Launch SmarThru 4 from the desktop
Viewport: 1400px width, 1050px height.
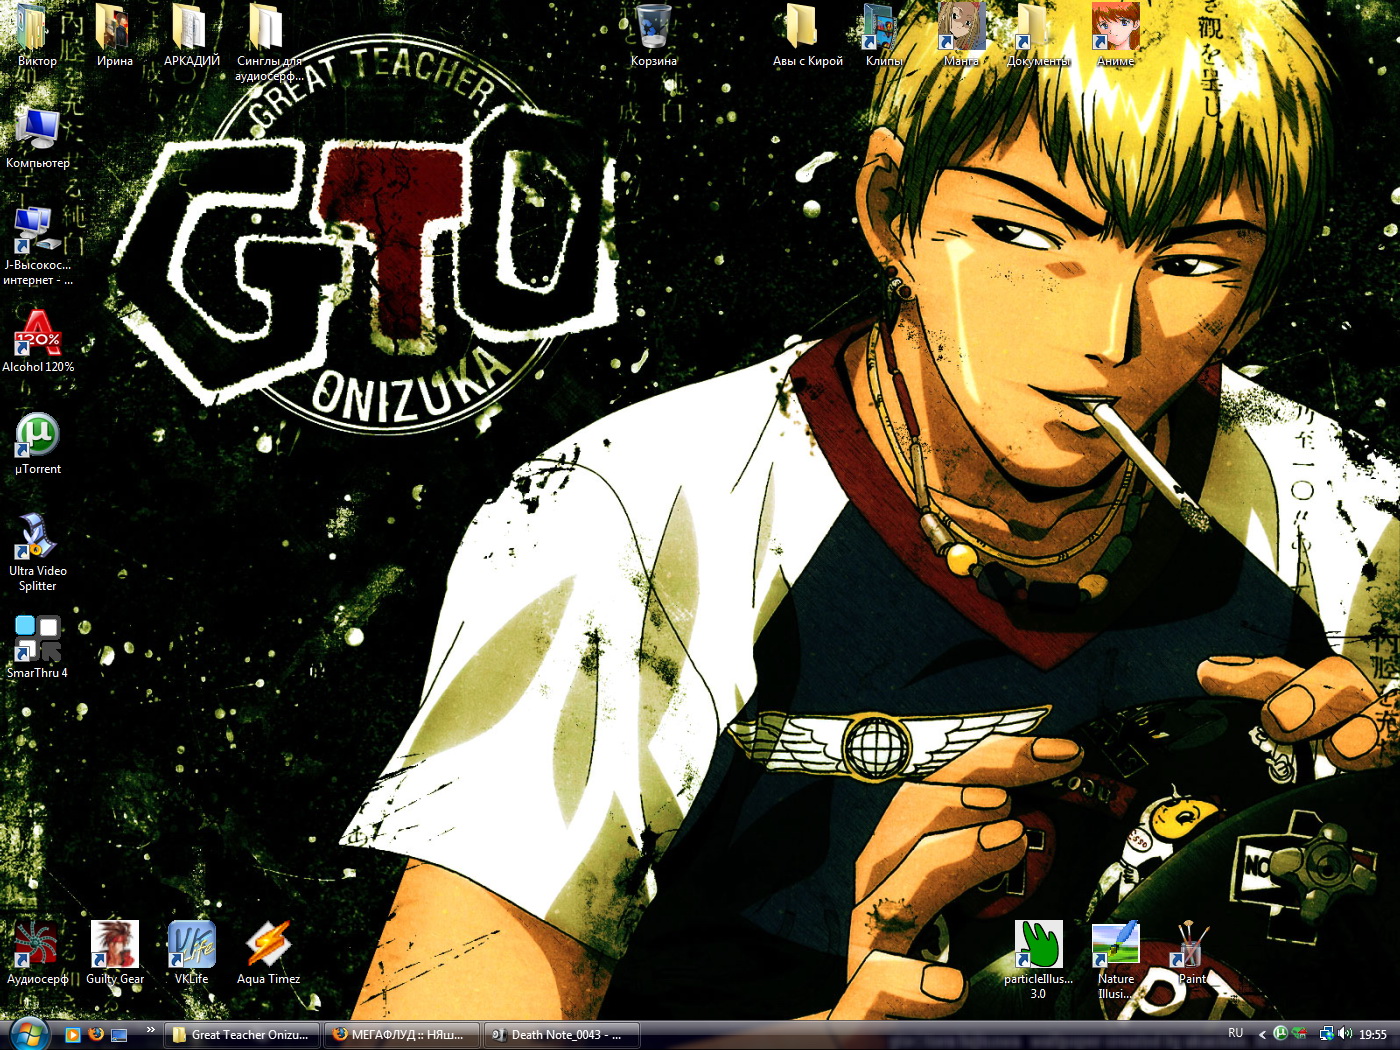click(x=37, y=647)
